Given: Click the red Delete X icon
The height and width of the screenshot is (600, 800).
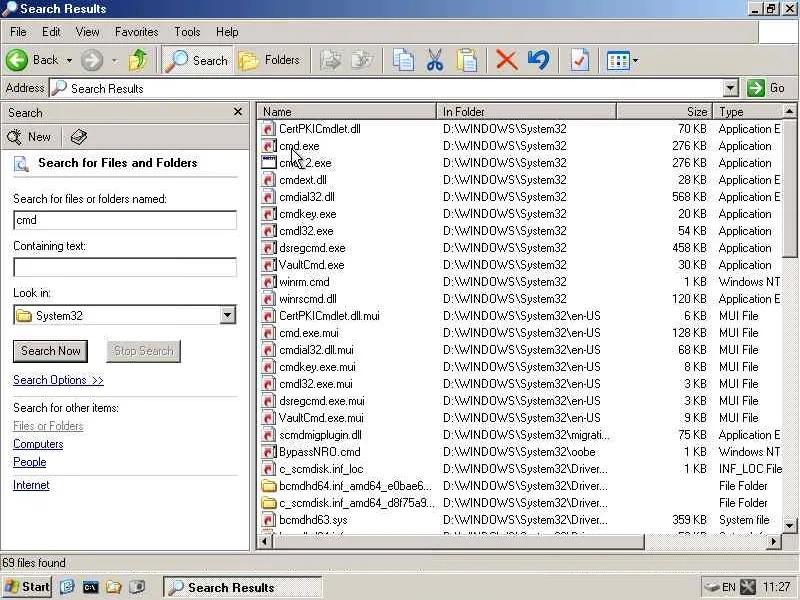Looking at the screenshot, I should pyautogui.click(x=507, y=60).
